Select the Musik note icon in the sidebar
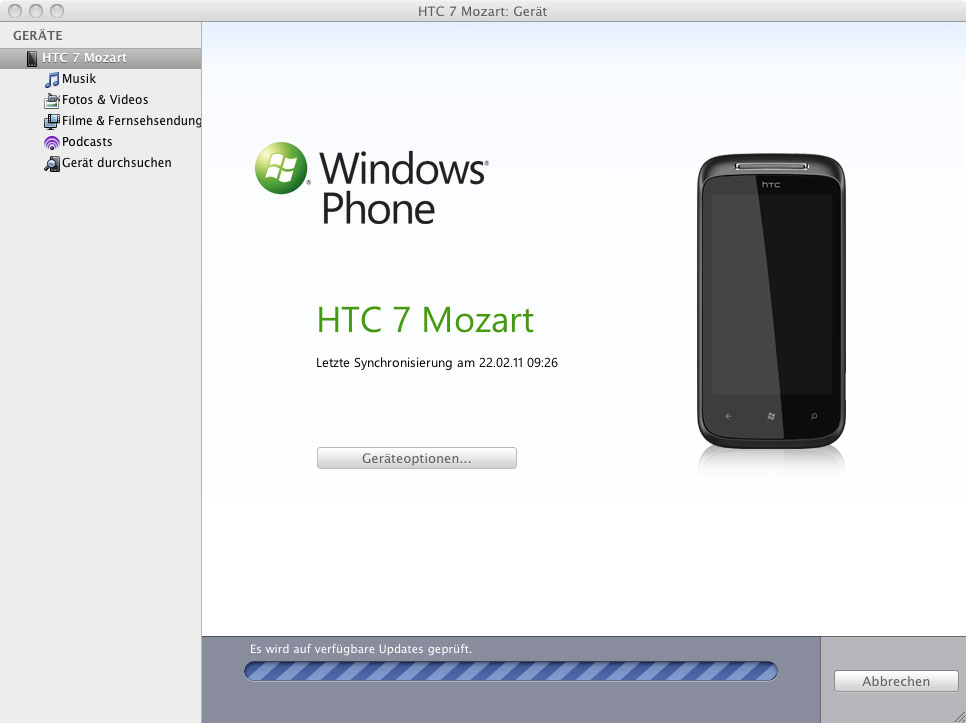This screenshot has width=966, height=723. [52, 78]
